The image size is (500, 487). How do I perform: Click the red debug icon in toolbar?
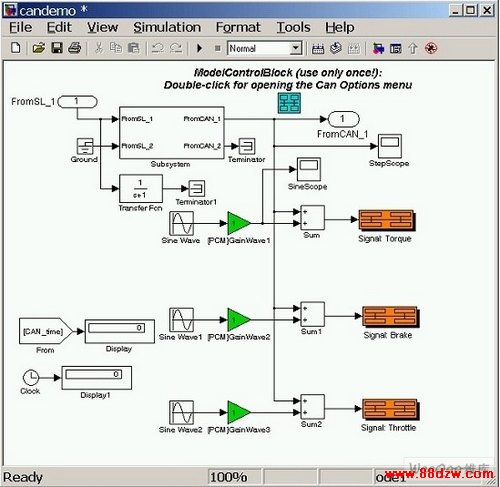(x=431, y=49)
